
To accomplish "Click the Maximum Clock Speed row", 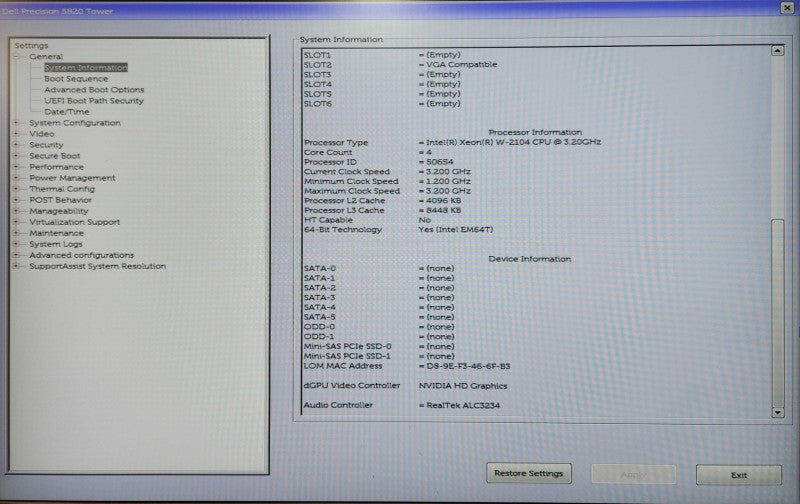I will pos(387,191).
